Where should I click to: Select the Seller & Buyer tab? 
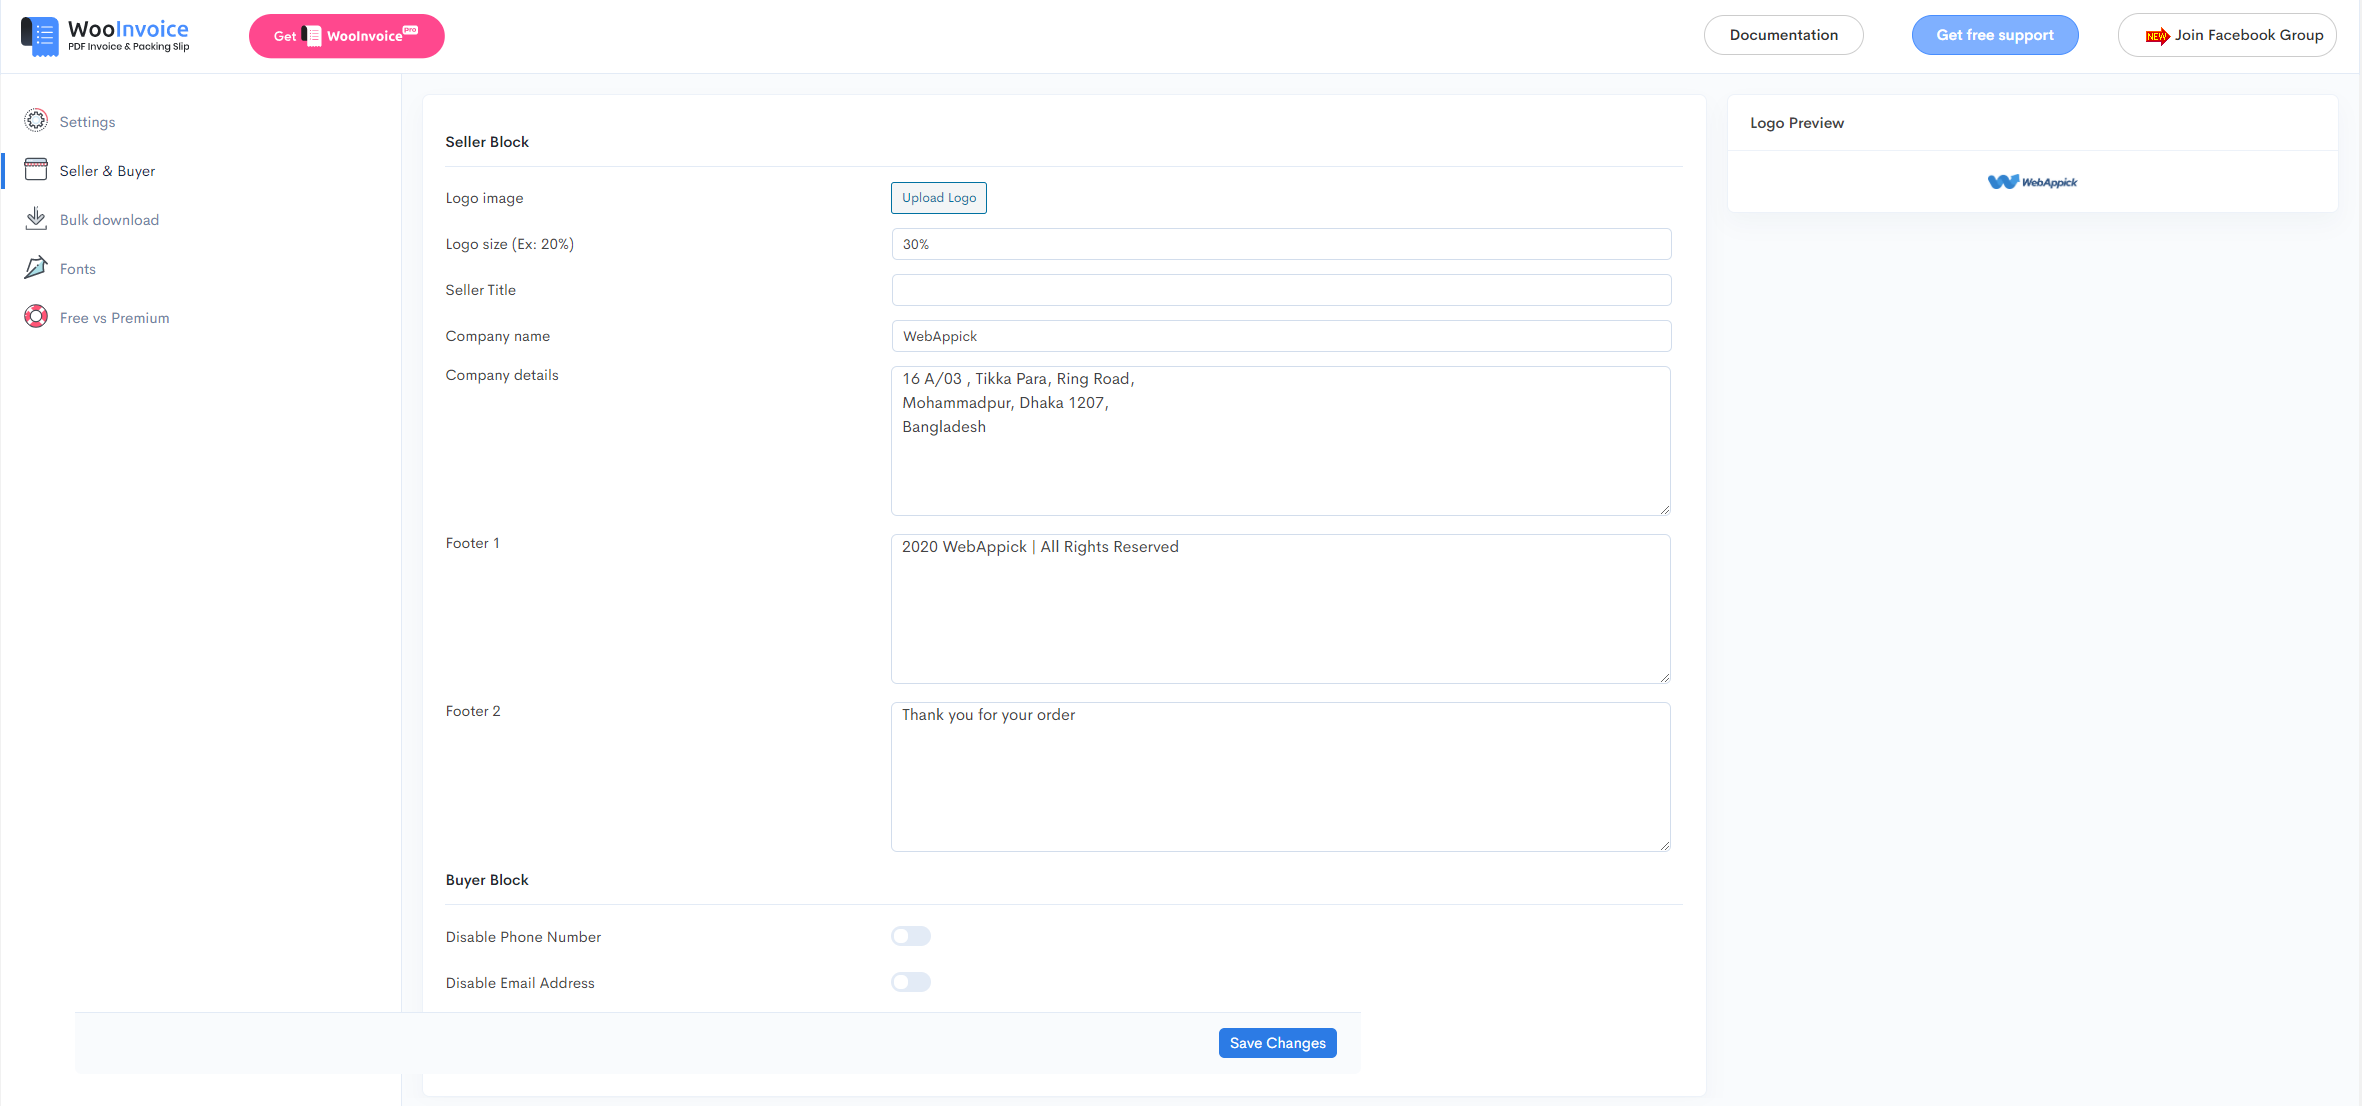coord(105,170)
